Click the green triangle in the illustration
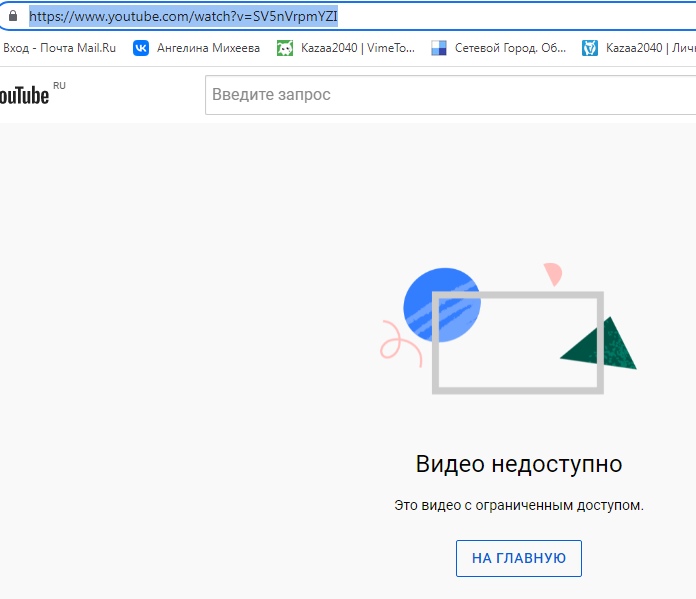 point(604,347)
